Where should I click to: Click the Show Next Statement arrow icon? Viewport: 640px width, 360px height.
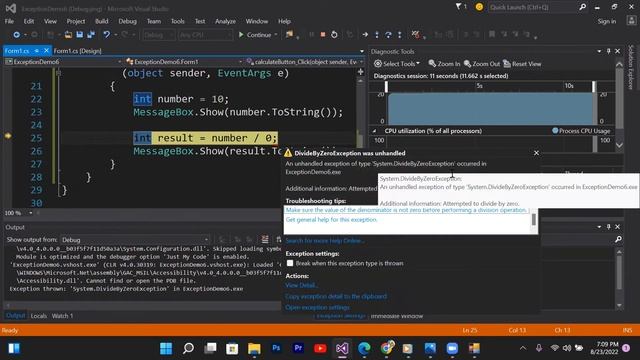(365, 35)
